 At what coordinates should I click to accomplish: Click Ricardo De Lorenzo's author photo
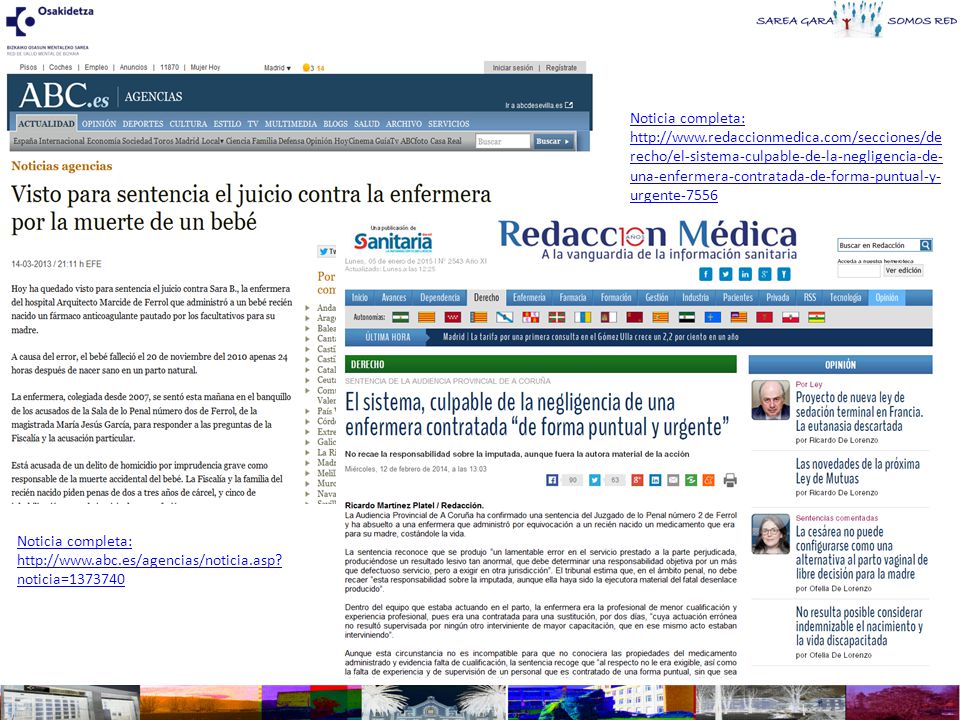pyautogui.click(x=770, y=400)
